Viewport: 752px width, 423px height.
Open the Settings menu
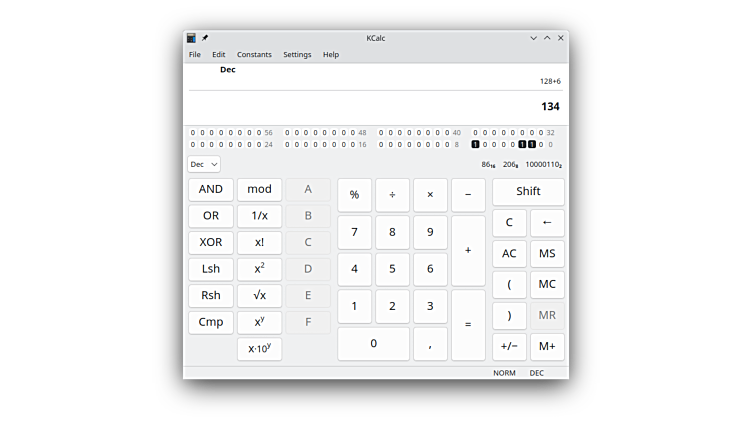coord(297,55)
